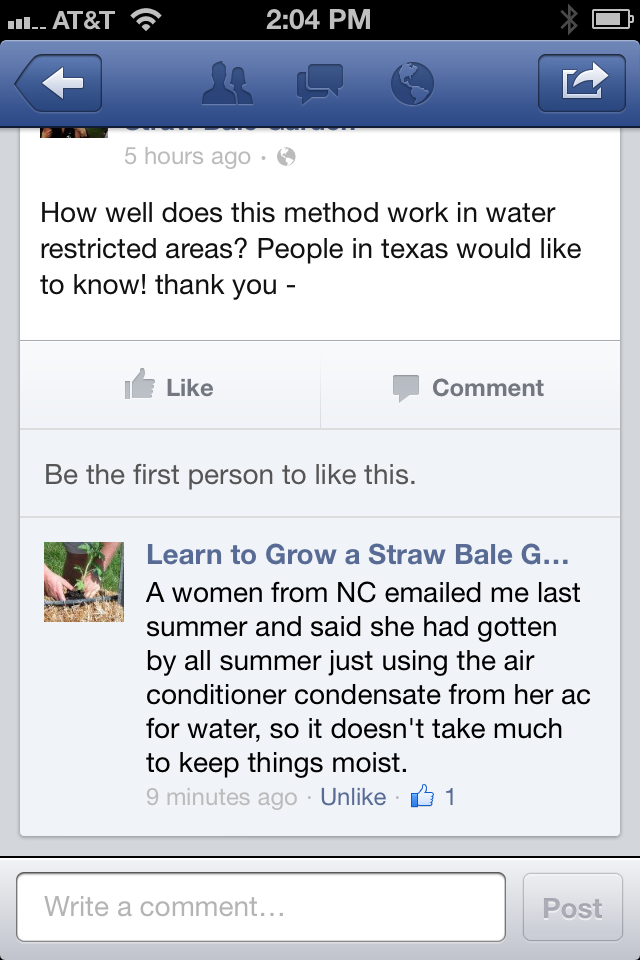Tap the status bar clock

coord(319,19)
